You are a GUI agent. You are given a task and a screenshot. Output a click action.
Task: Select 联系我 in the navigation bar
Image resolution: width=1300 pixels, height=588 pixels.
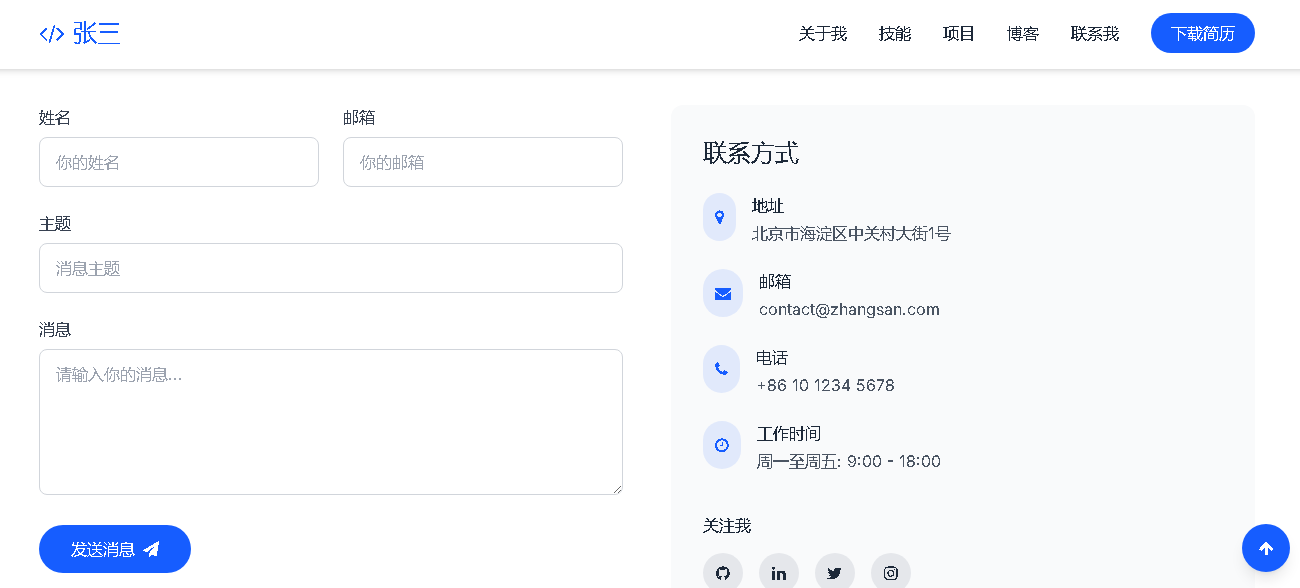(x=1094, y=34)
